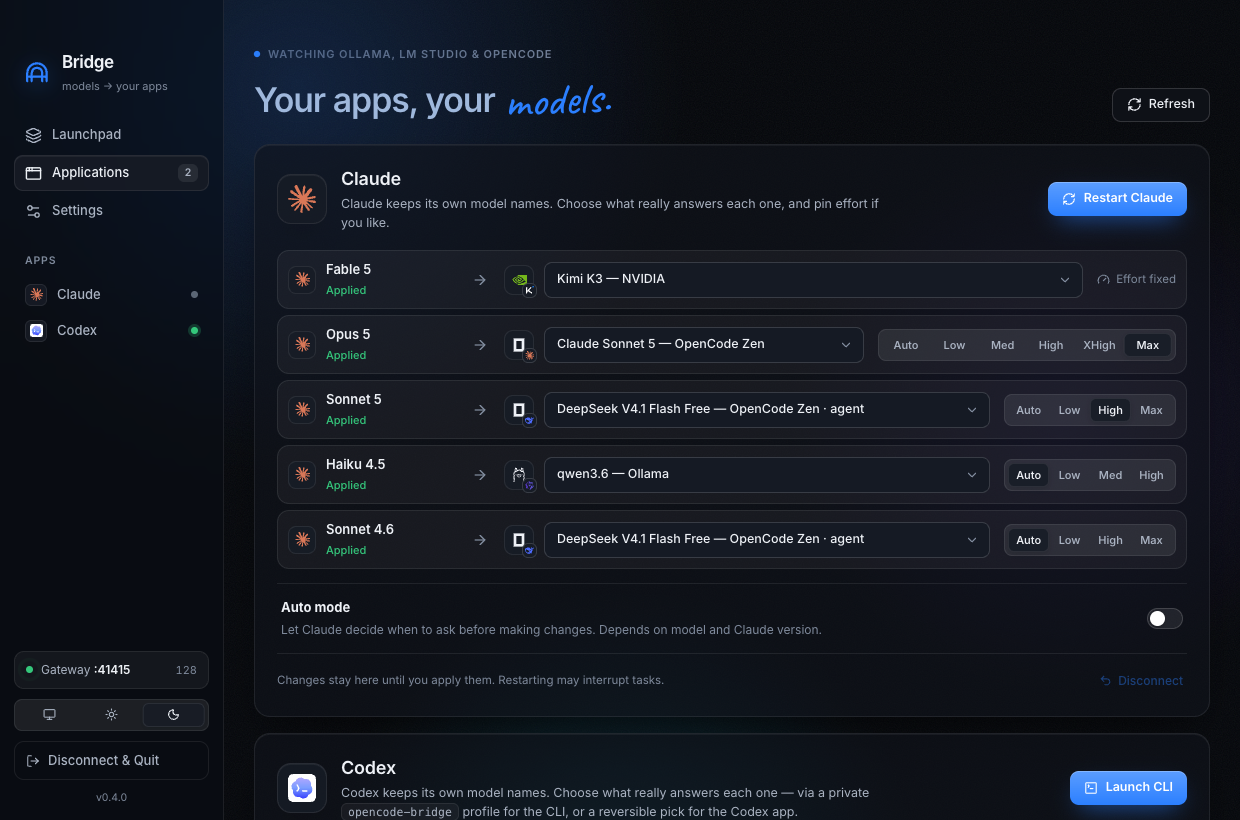Set Haiku 4.5 effort to Med
The width and height of the screenshot is (1240, 820).
tap(1110, 475)
